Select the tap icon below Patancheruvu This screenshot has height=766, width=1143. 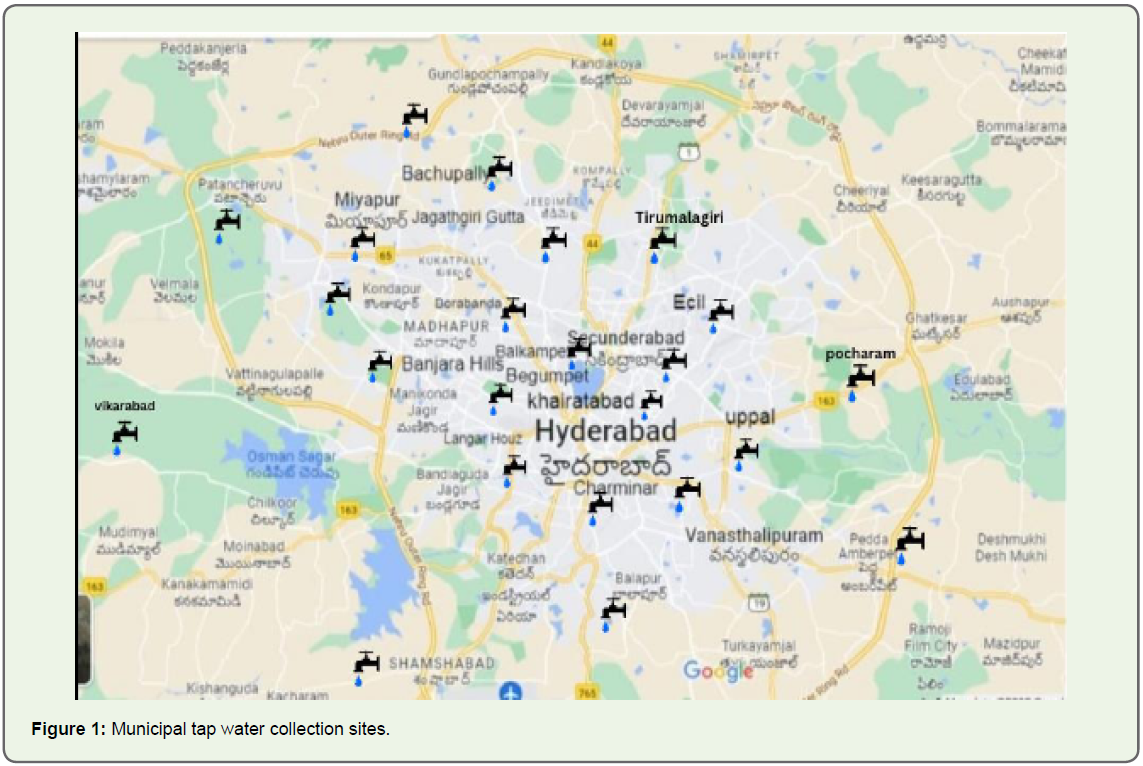[227, 224]
